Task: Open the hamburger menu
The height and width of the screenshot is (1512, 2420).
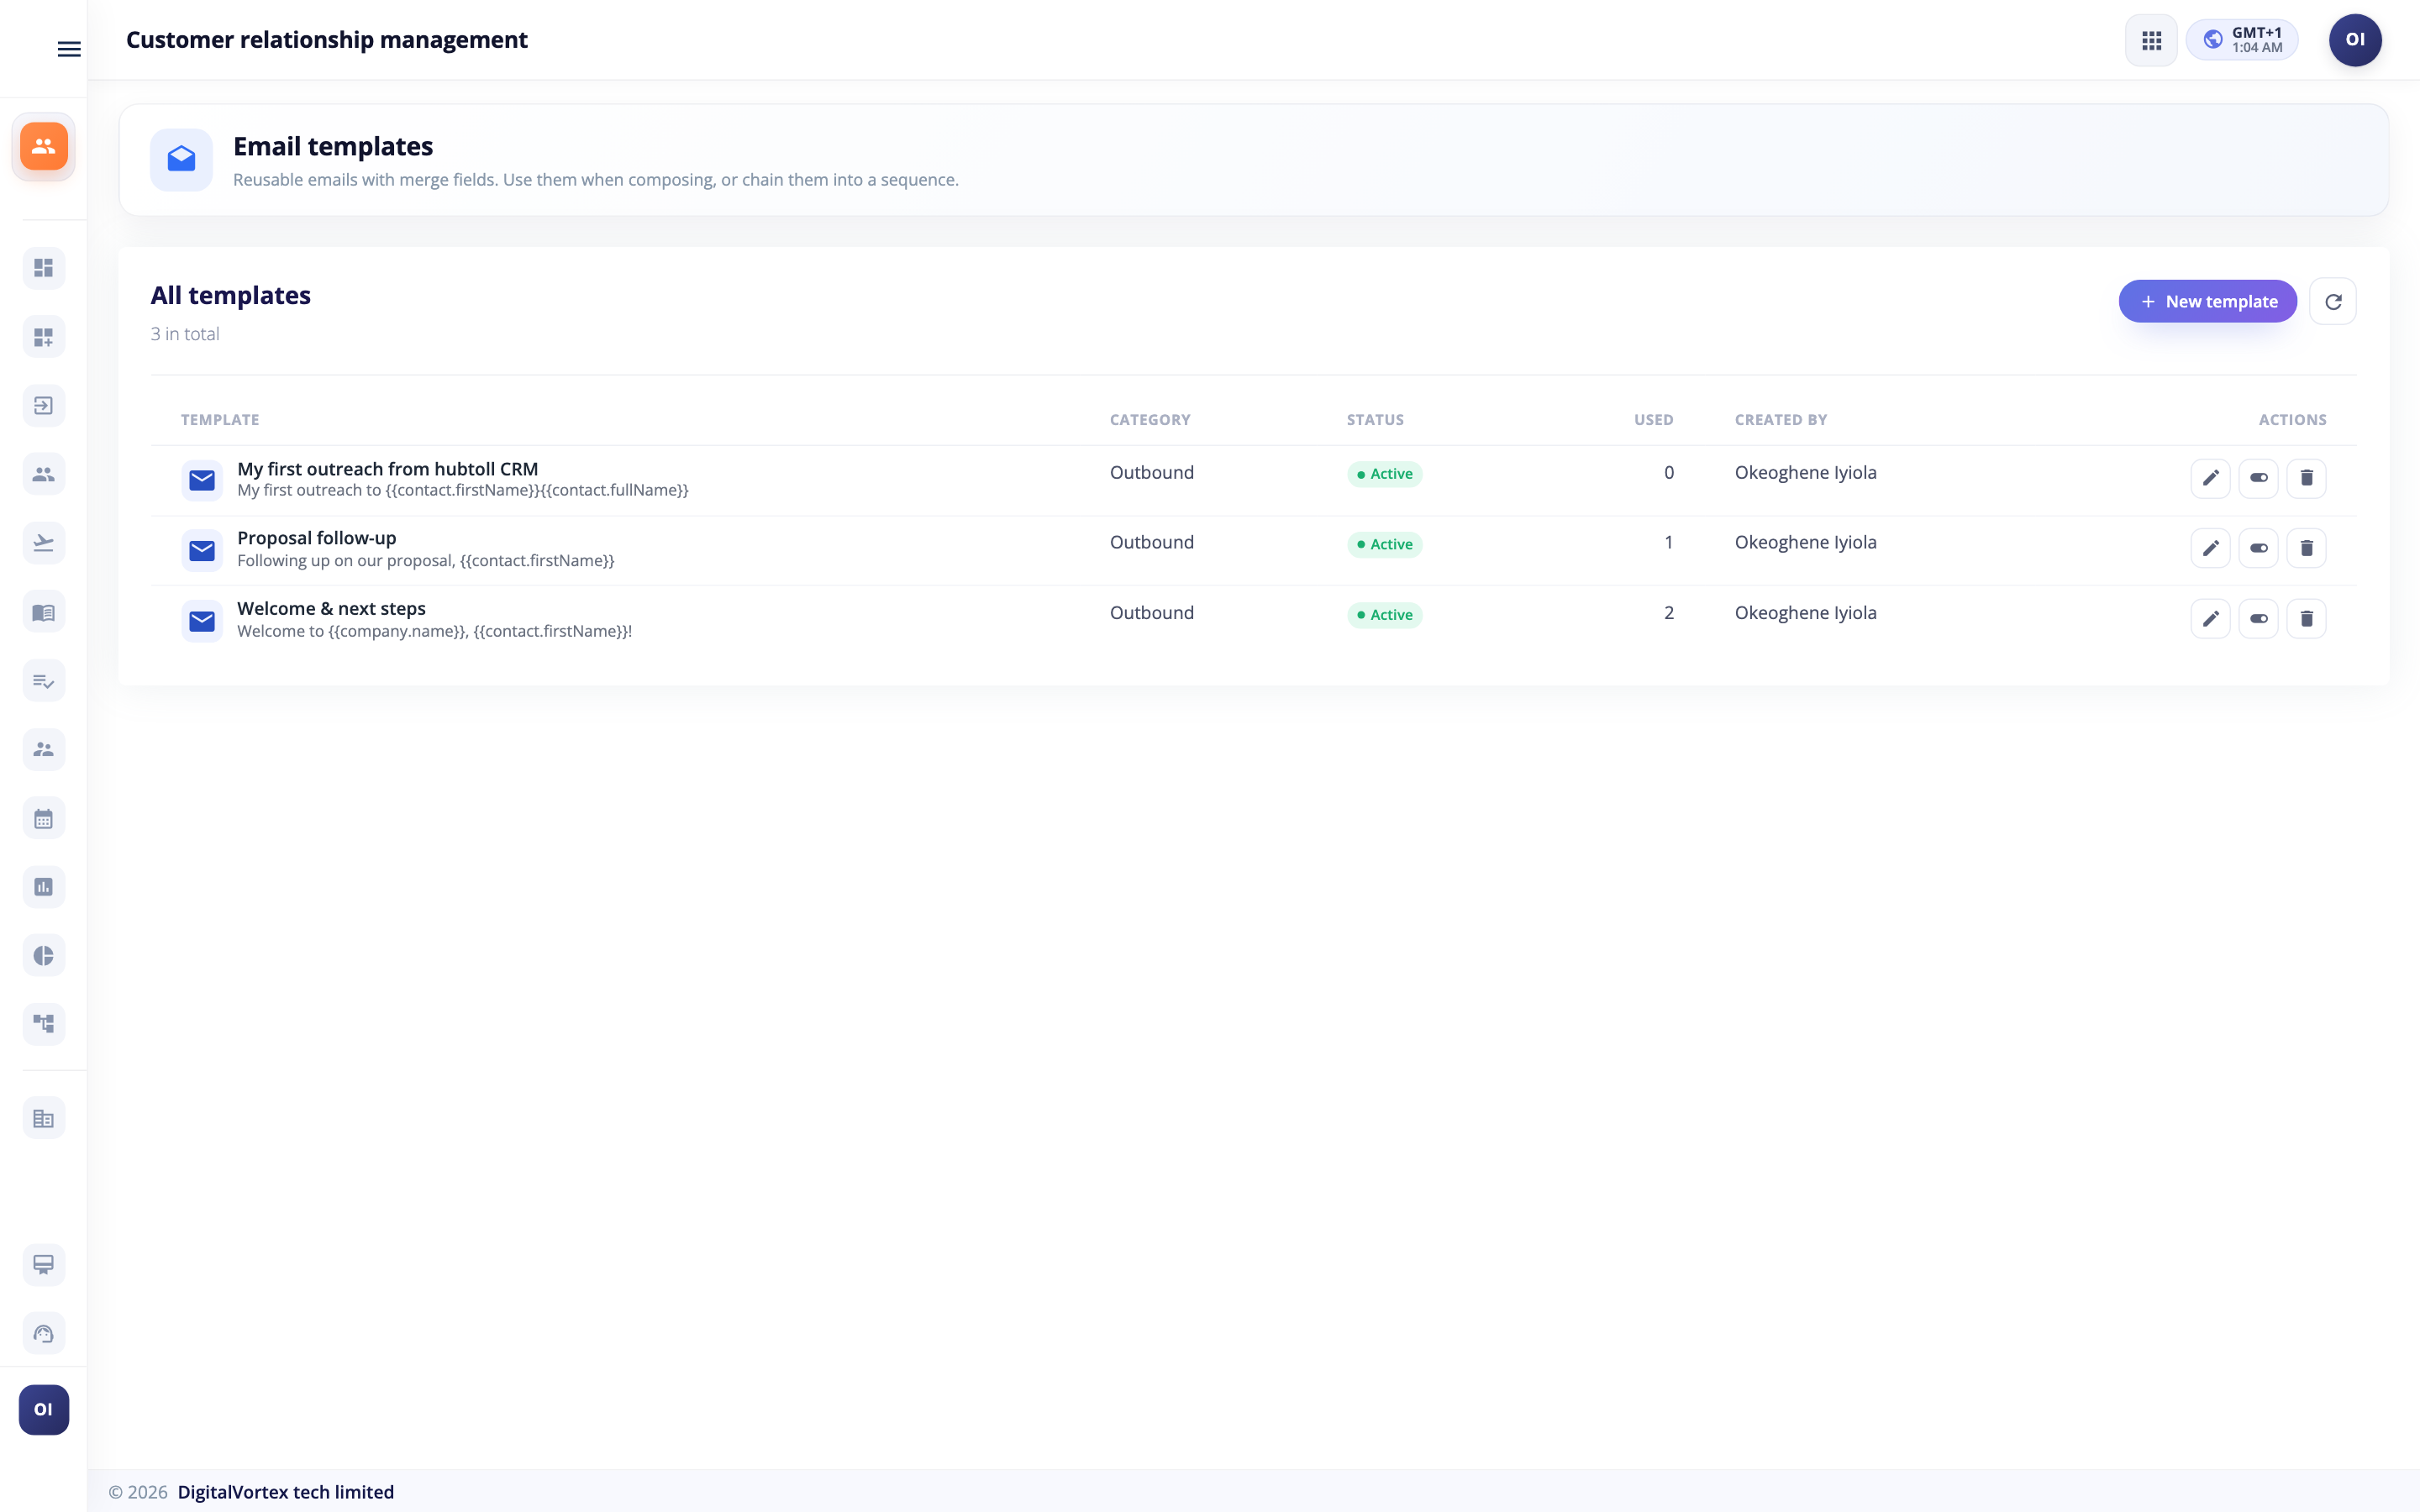Action: [x=69, y=49]
